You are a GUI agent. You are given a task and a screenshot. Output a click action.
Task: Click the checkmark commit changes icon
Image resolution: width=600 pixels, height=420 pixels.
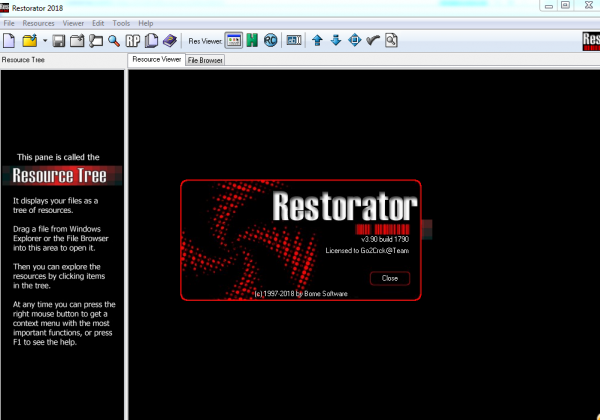373,41
